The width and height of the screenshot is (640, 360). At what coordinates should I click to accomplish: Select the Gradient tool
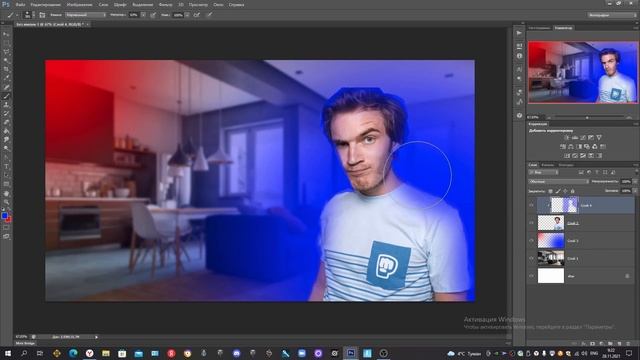click(6, 131)
